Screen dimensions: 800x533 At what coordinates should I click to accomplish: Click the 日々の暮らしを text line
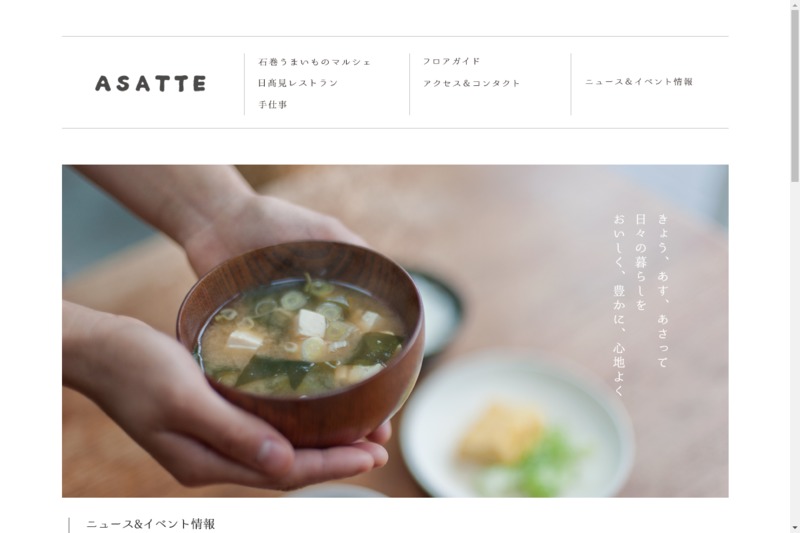pos(641,262)
